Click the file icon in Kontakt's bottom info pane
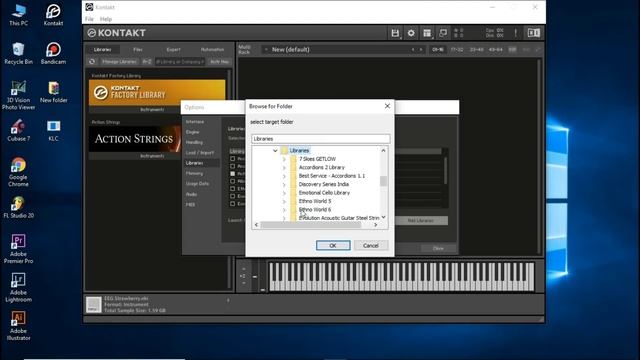640x360 pixels. point(93,304)
